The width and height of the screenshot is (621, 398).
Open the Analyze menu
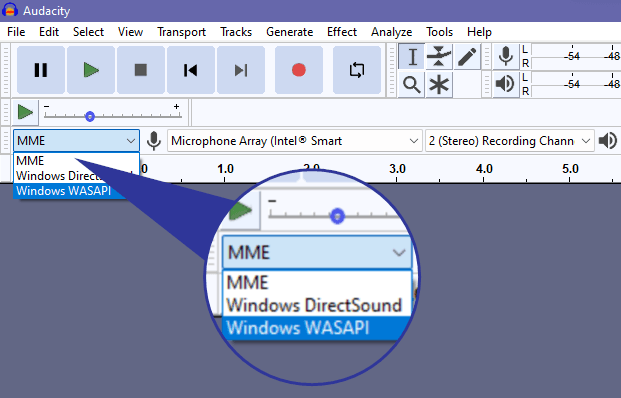(x=391, y=32)
